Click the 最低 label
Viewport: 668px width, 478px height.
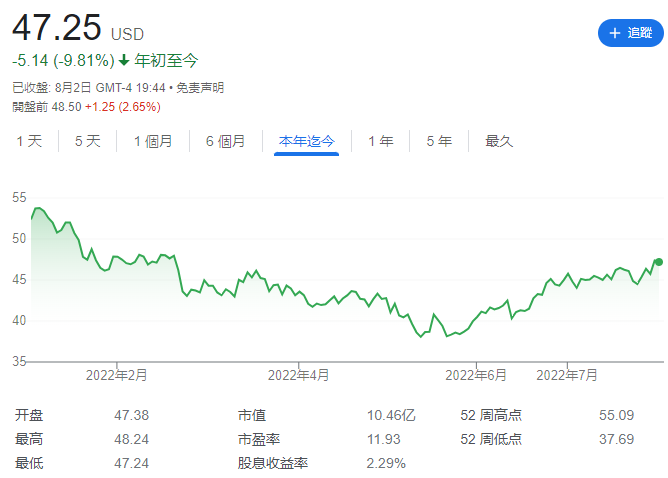29,463
